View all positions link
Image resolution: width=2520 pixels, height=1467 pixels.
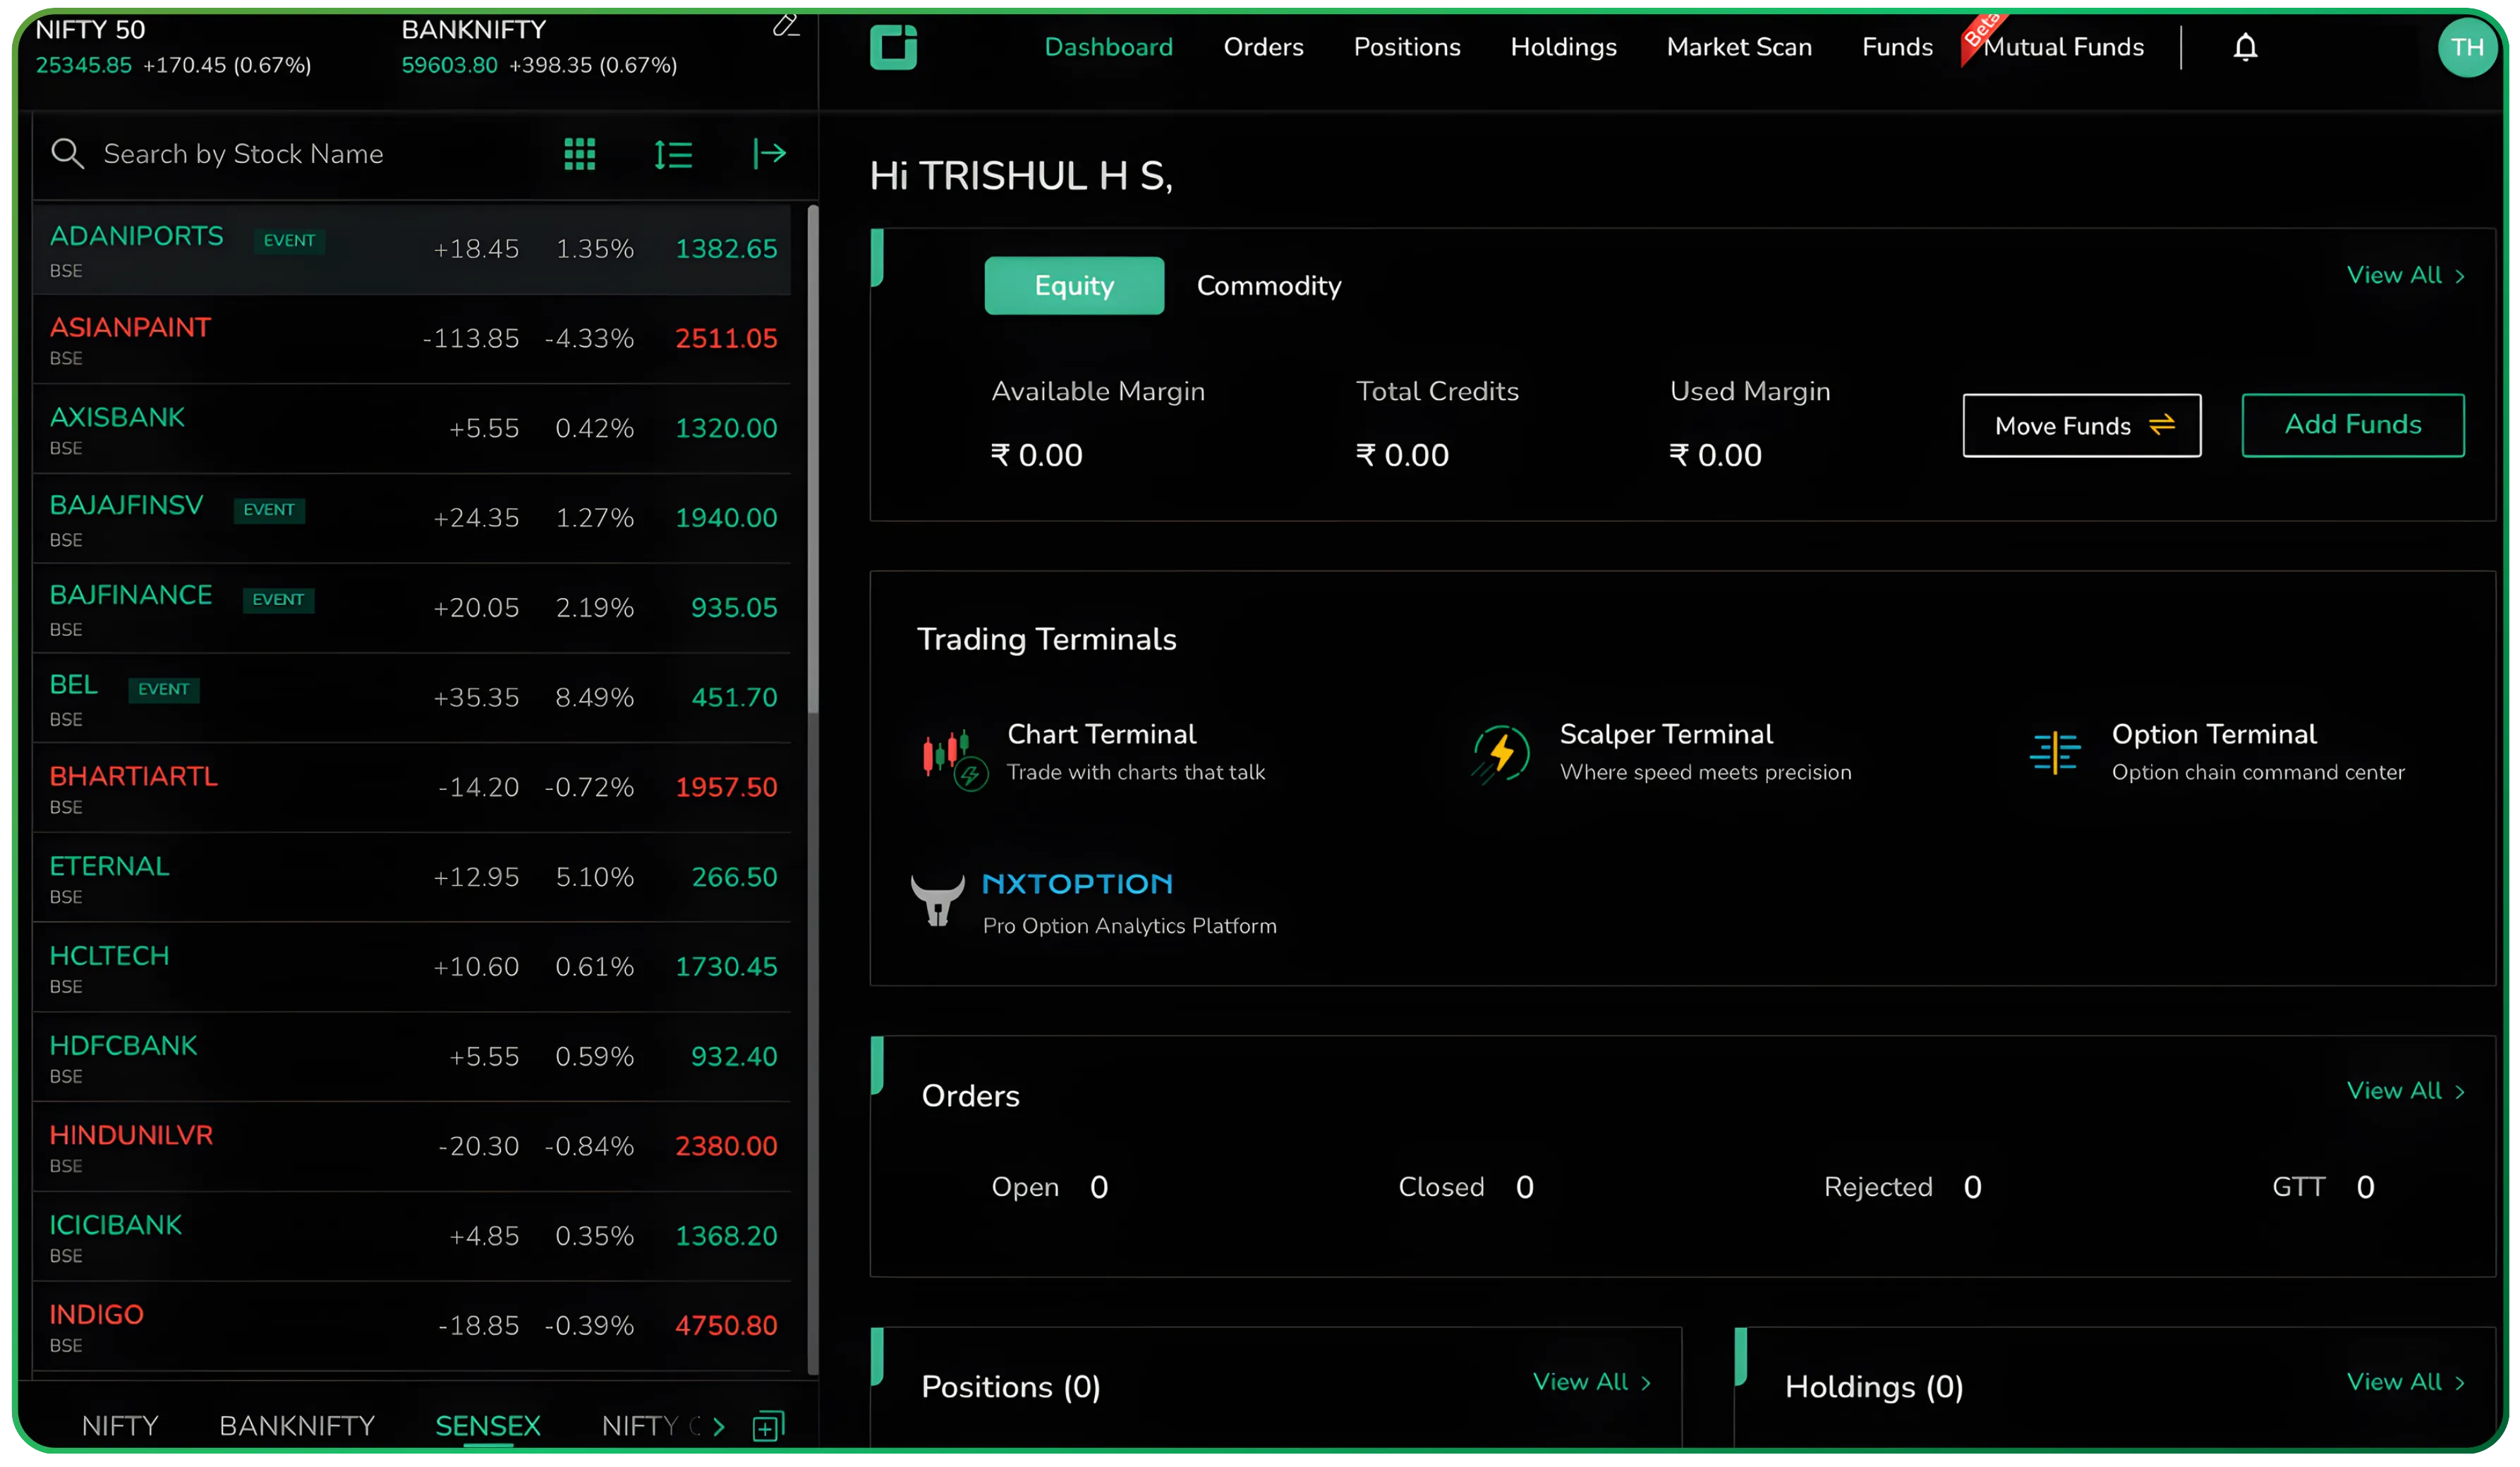pyautogui.click(x=1592, y=1382)
